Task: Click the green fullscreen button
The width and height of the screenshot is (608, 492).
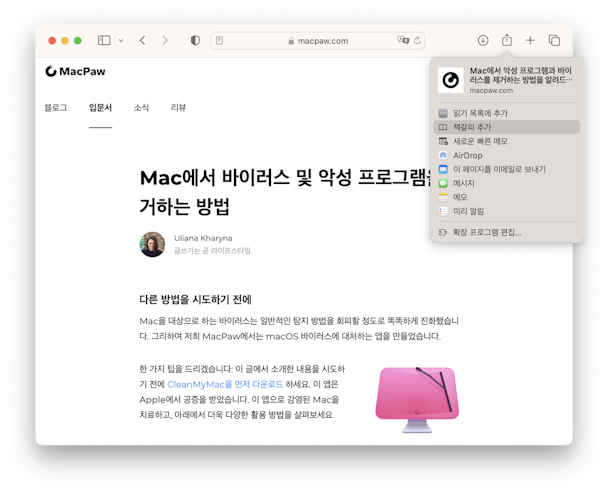Action: (x=78, y=41)
